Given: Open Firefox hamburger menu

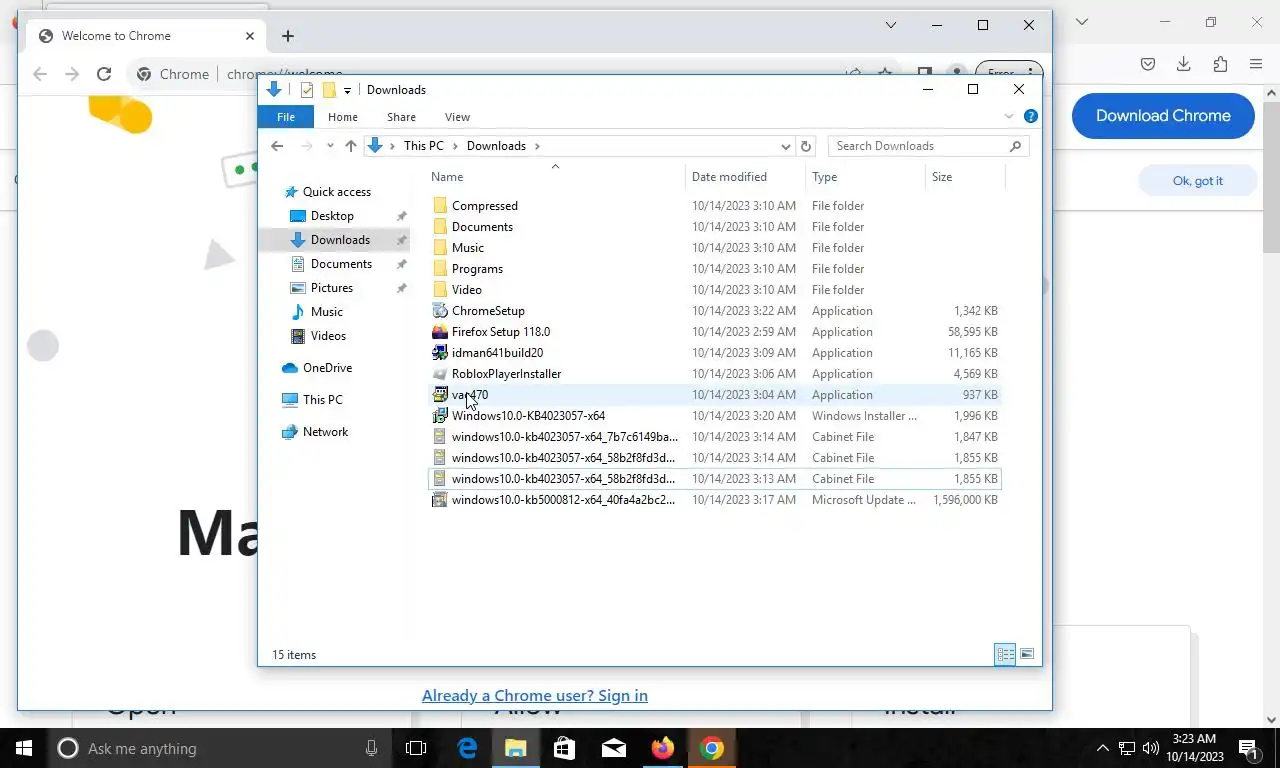Looking at the screenshot, I should coord(1256,64).
